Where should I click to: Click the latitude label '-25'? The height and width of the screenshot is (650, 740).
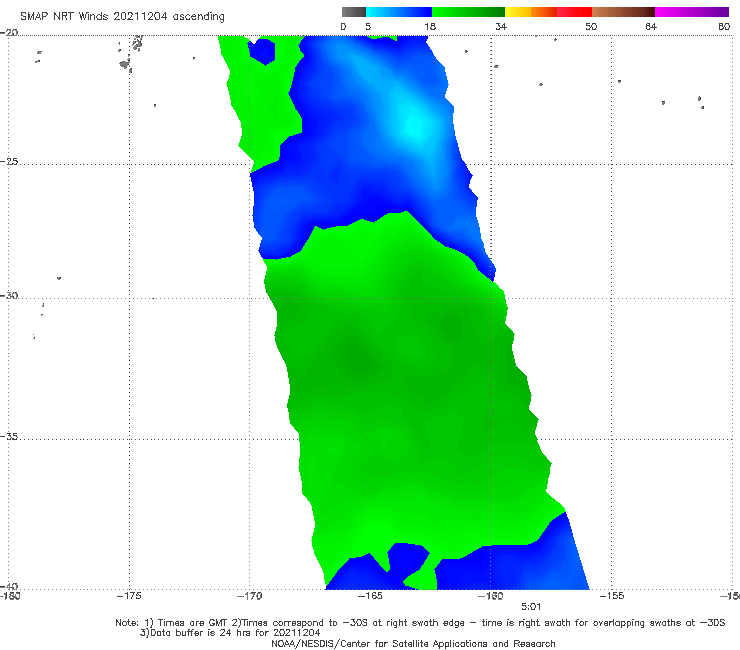(x=9, y=161)
